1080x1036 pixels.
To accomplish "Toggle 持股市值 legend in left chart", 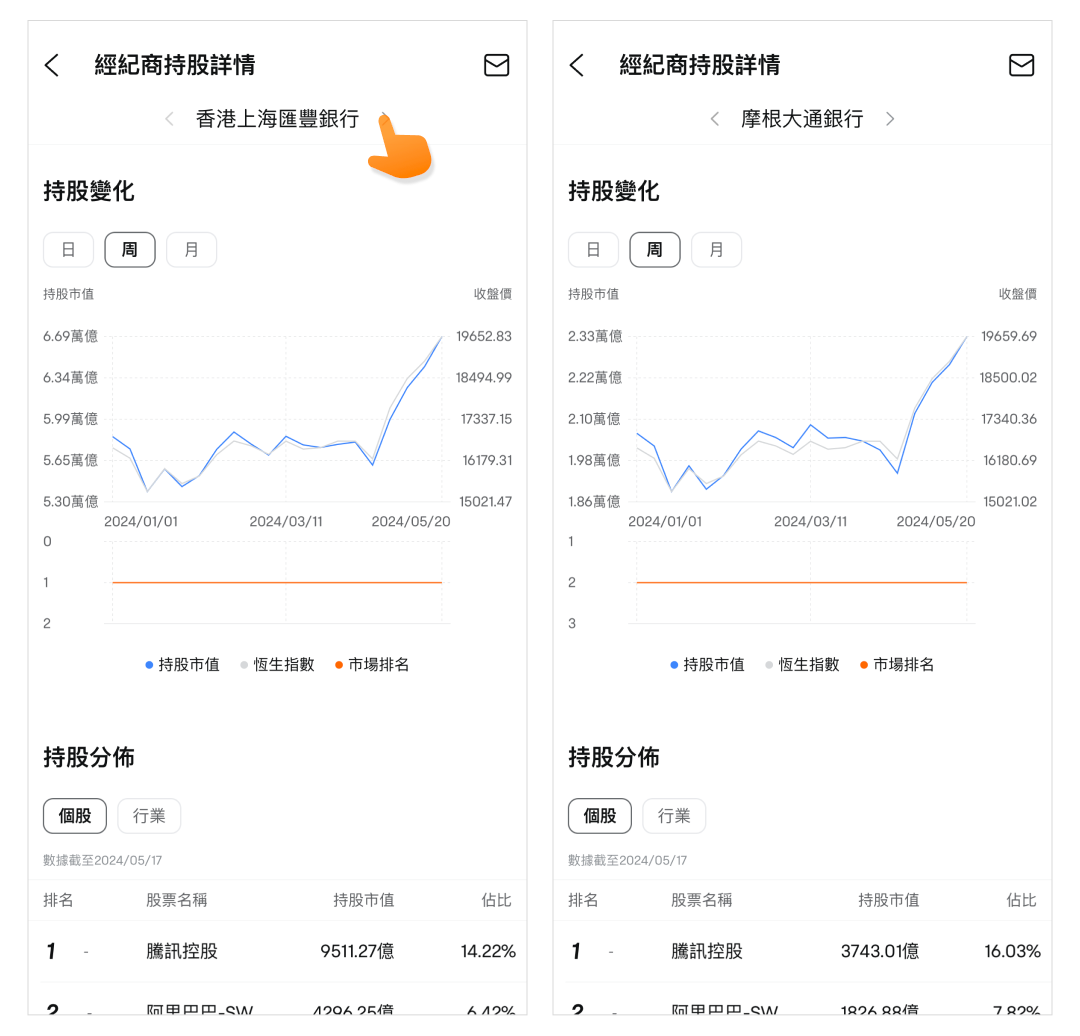I will click(x=183, y=665).
